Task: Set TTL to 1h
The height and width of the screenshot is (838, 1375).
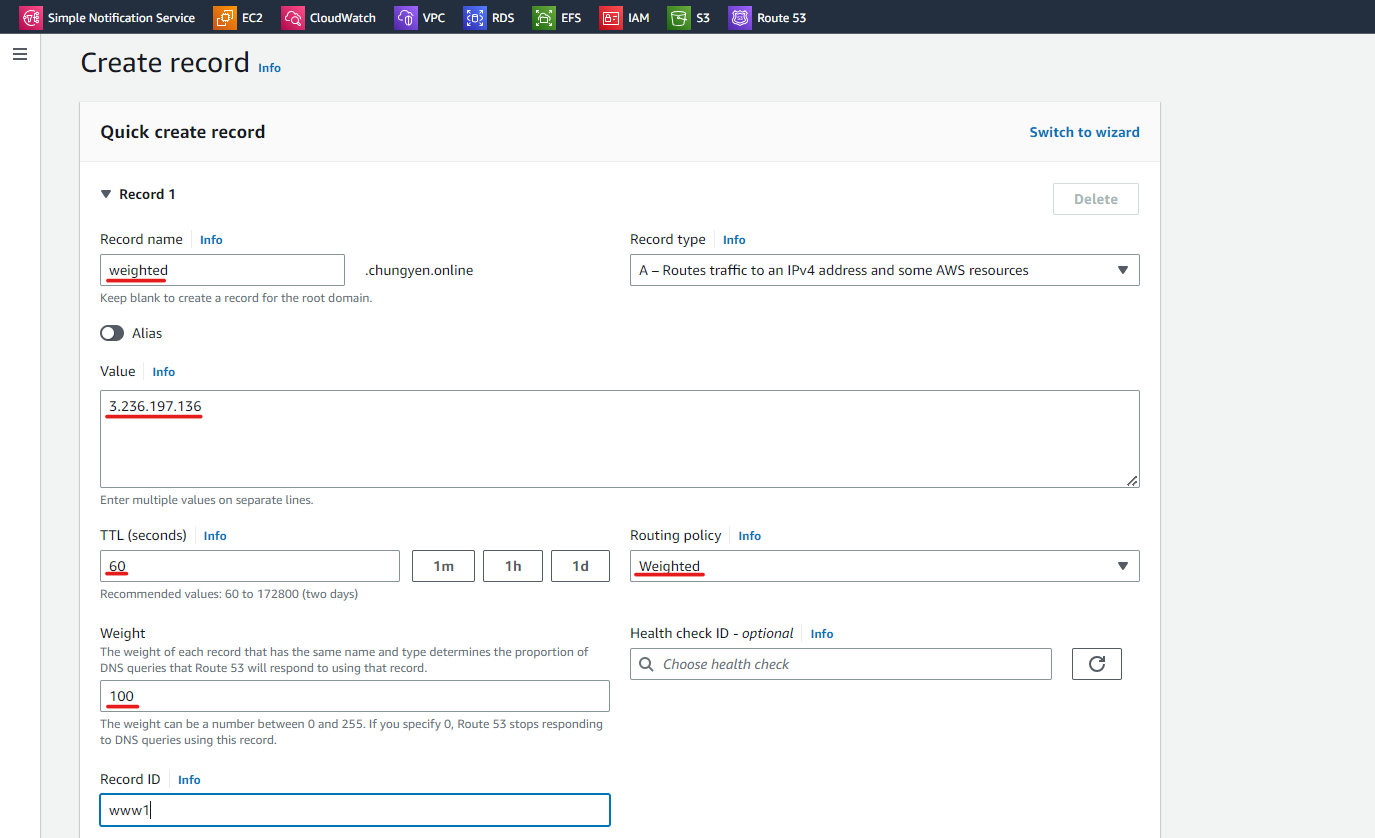Action: (x=513, y=566)
